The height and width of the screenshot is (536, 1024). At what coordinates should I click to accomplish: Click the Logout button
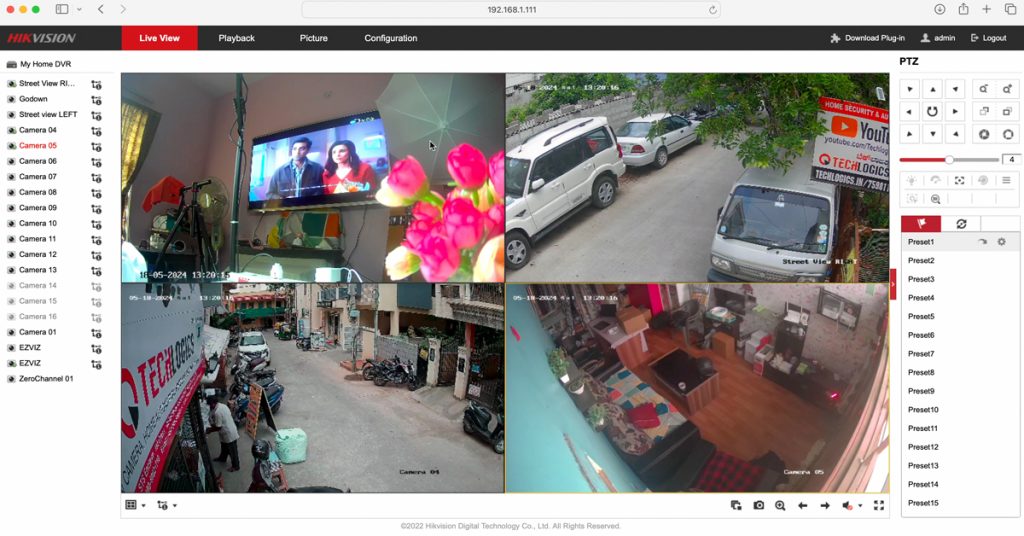[988, 38]
